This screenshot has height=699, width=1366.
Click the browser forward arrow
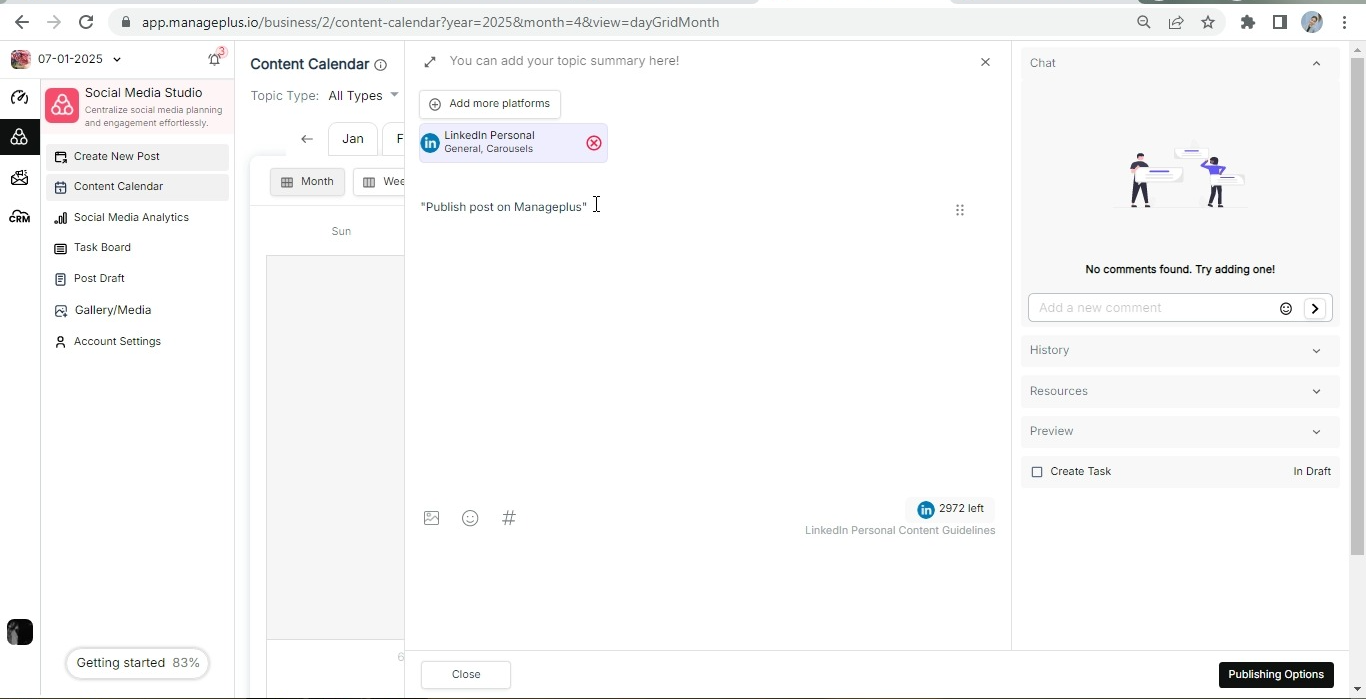(54, 22)
